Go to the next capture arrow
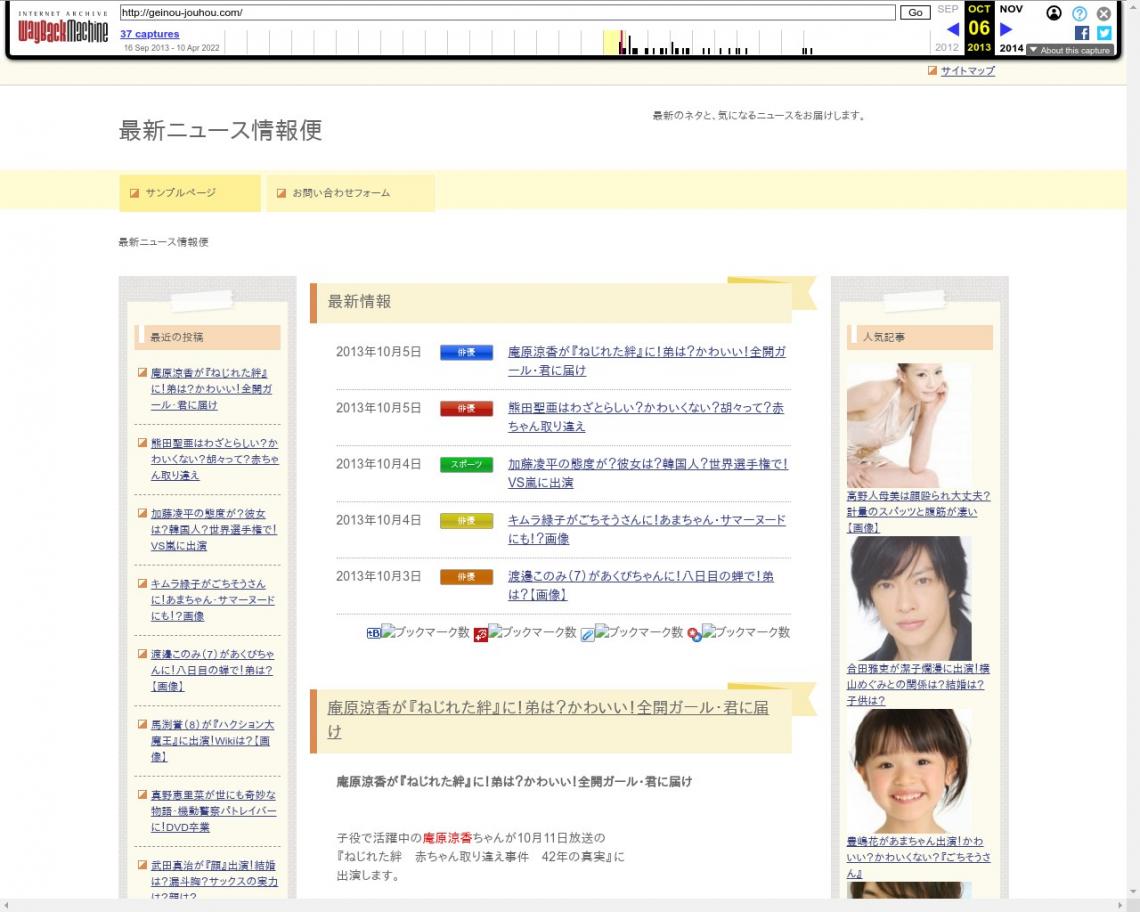The image size is (1140, 912). pos(1006,29)
